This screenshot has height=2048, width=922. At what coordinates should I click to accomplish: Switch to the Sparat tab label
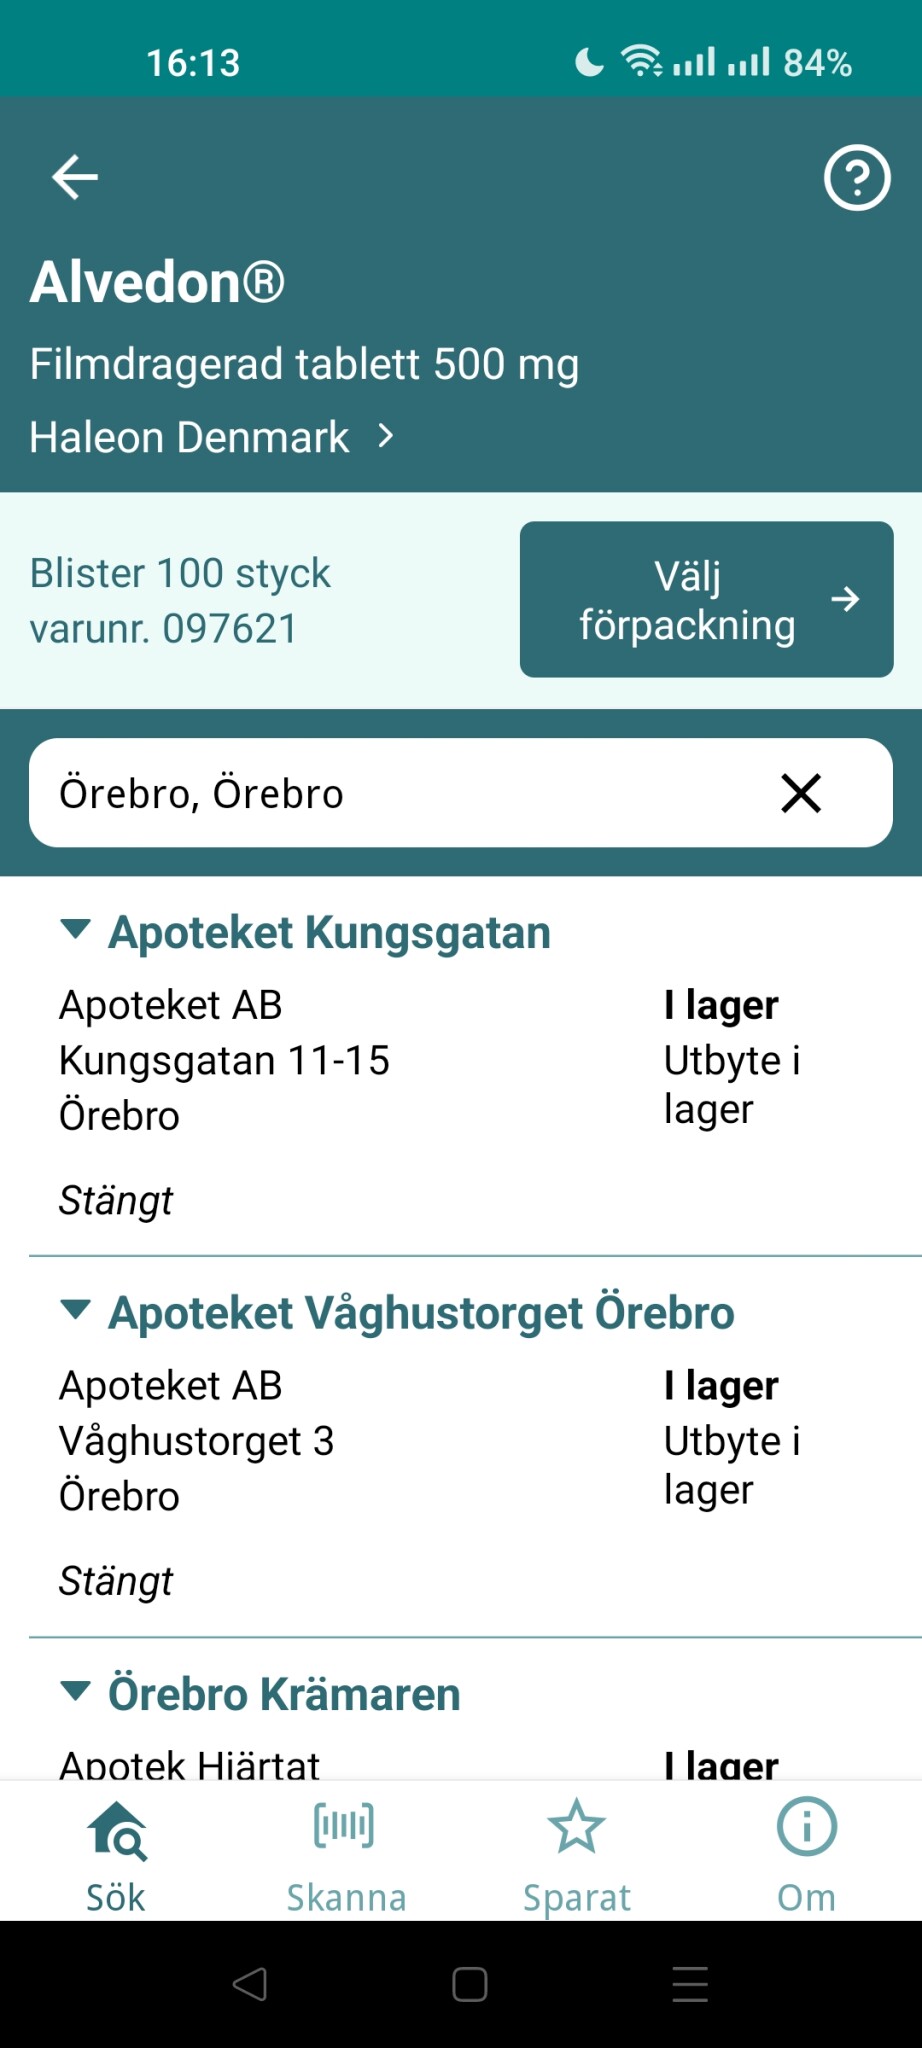577,1897
